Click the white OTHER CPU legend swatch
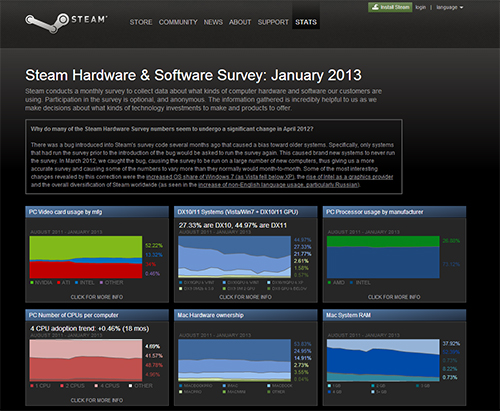The width and height of the screenshot is (500, 411). point(131,386)
